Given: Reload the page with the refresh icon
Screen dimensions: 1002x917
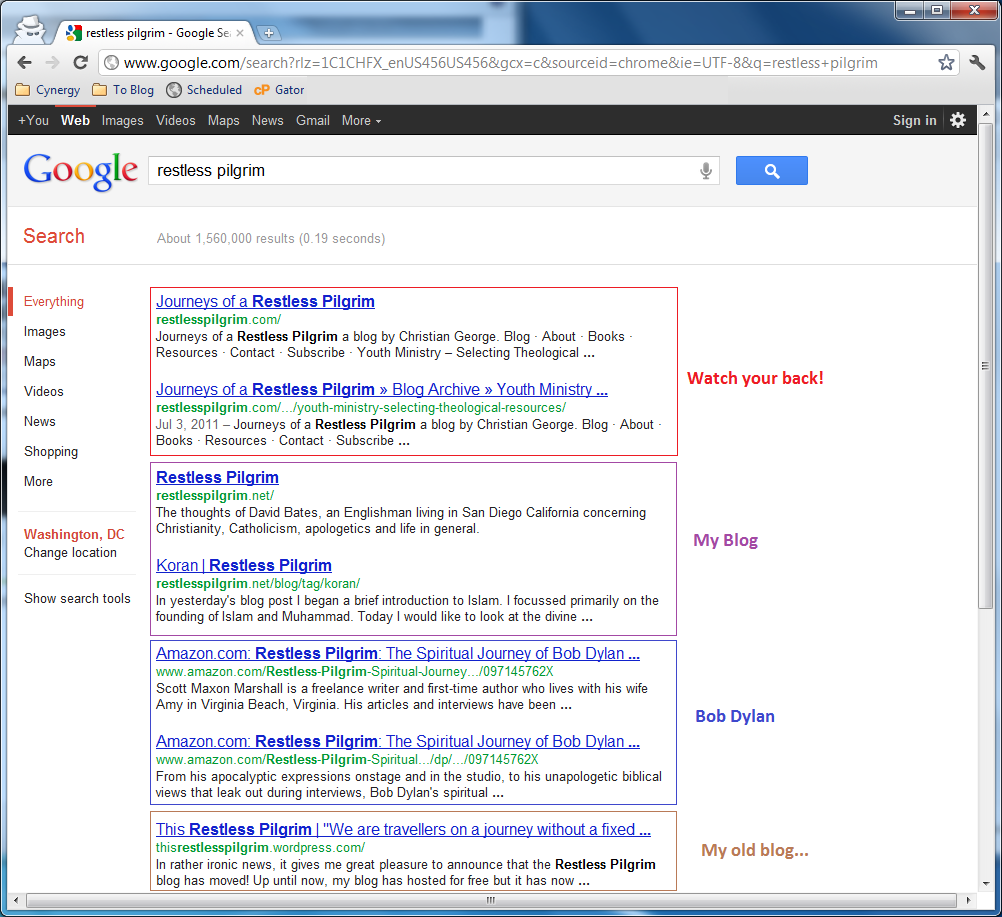Looking at the screenshot, I should tap(81, 63).
